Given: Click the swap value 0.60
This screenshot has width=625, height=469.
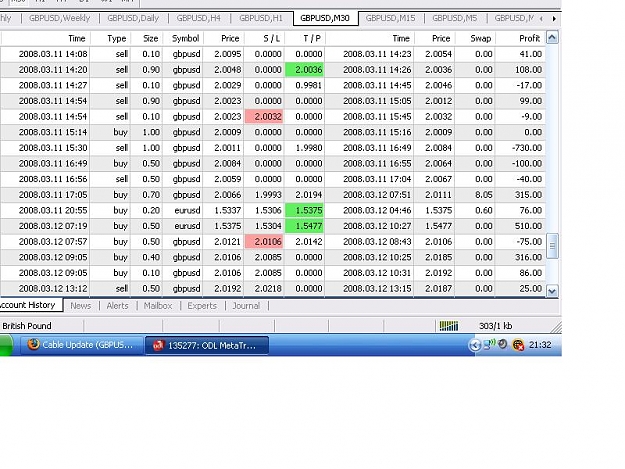Looking at the screenshot, I should coord(483,210).
